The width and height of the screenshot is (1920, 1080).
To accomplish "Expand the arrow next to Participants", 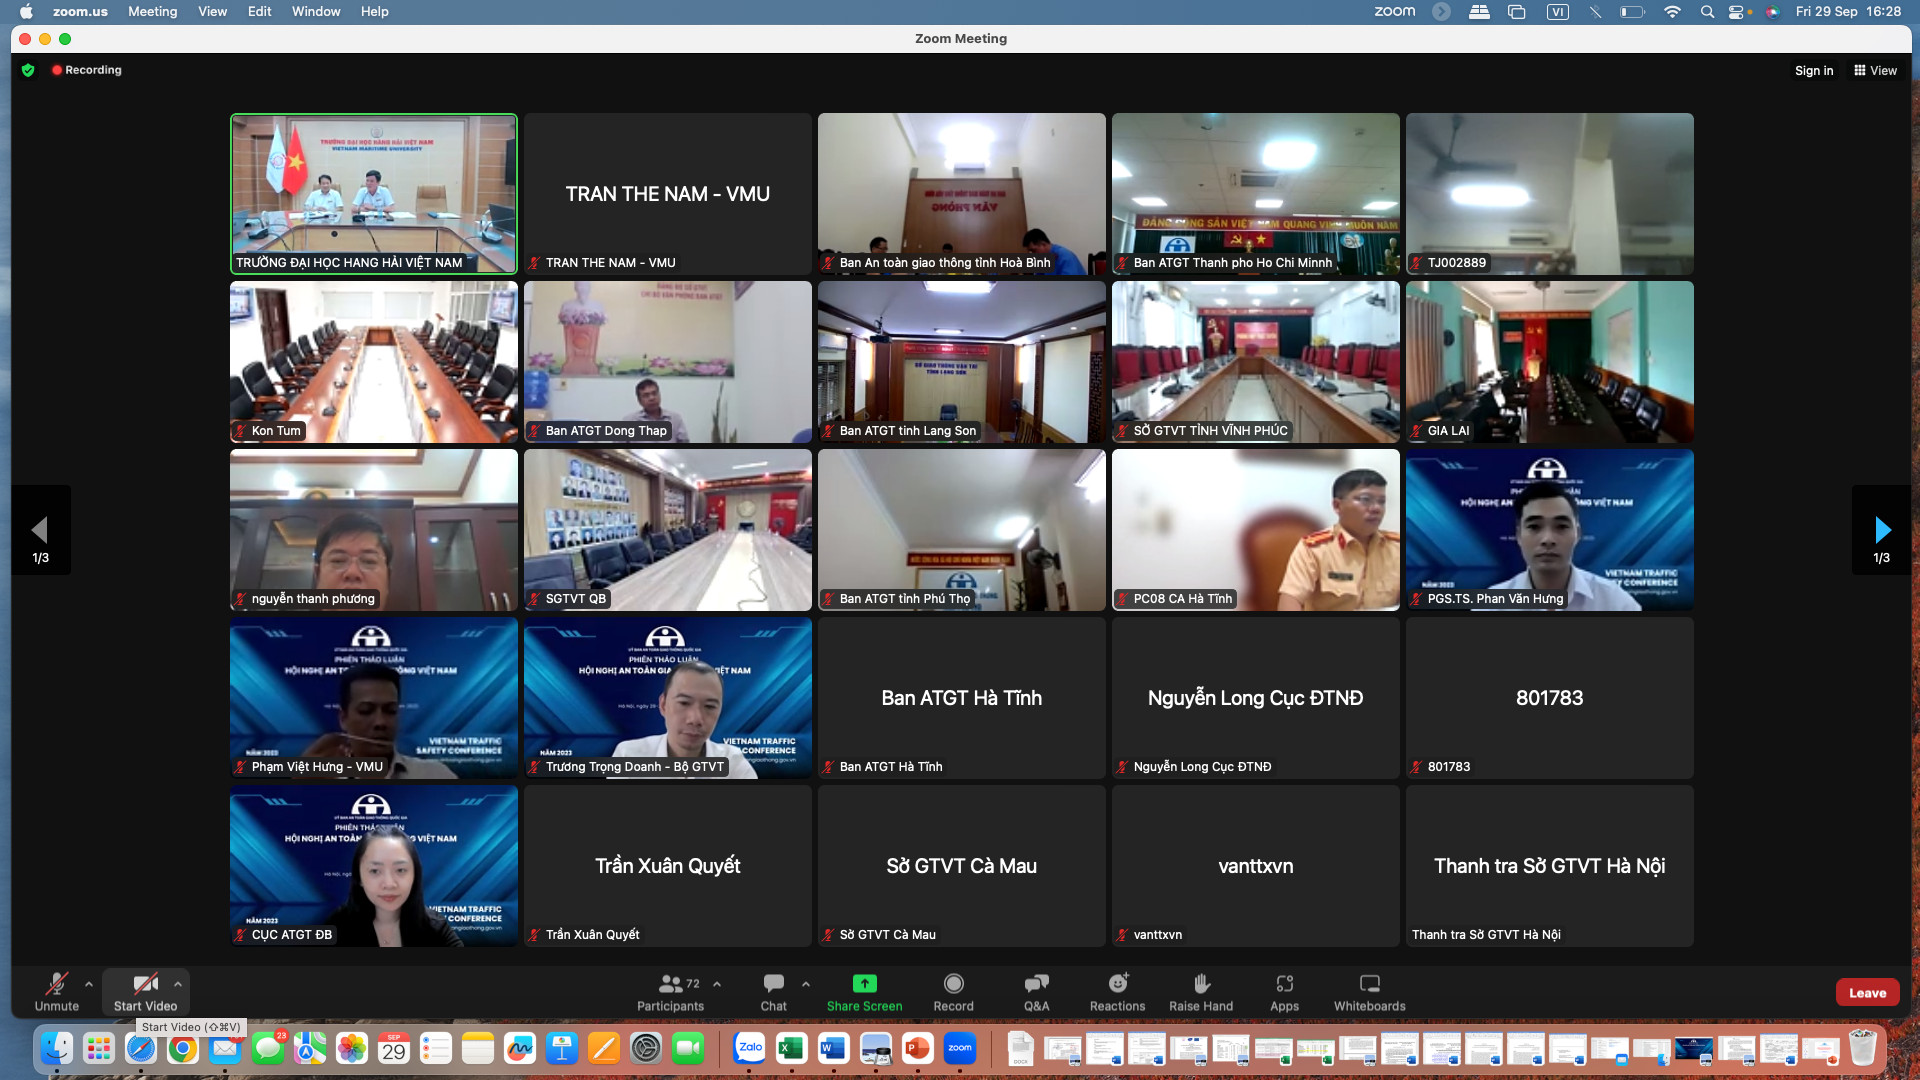I will [717, 984].
